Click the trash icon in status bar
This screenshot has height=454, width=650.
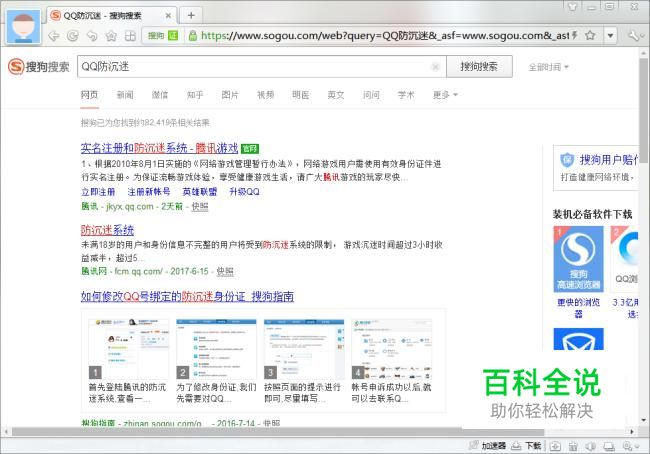pyautogui.click(x=573, y=446)
